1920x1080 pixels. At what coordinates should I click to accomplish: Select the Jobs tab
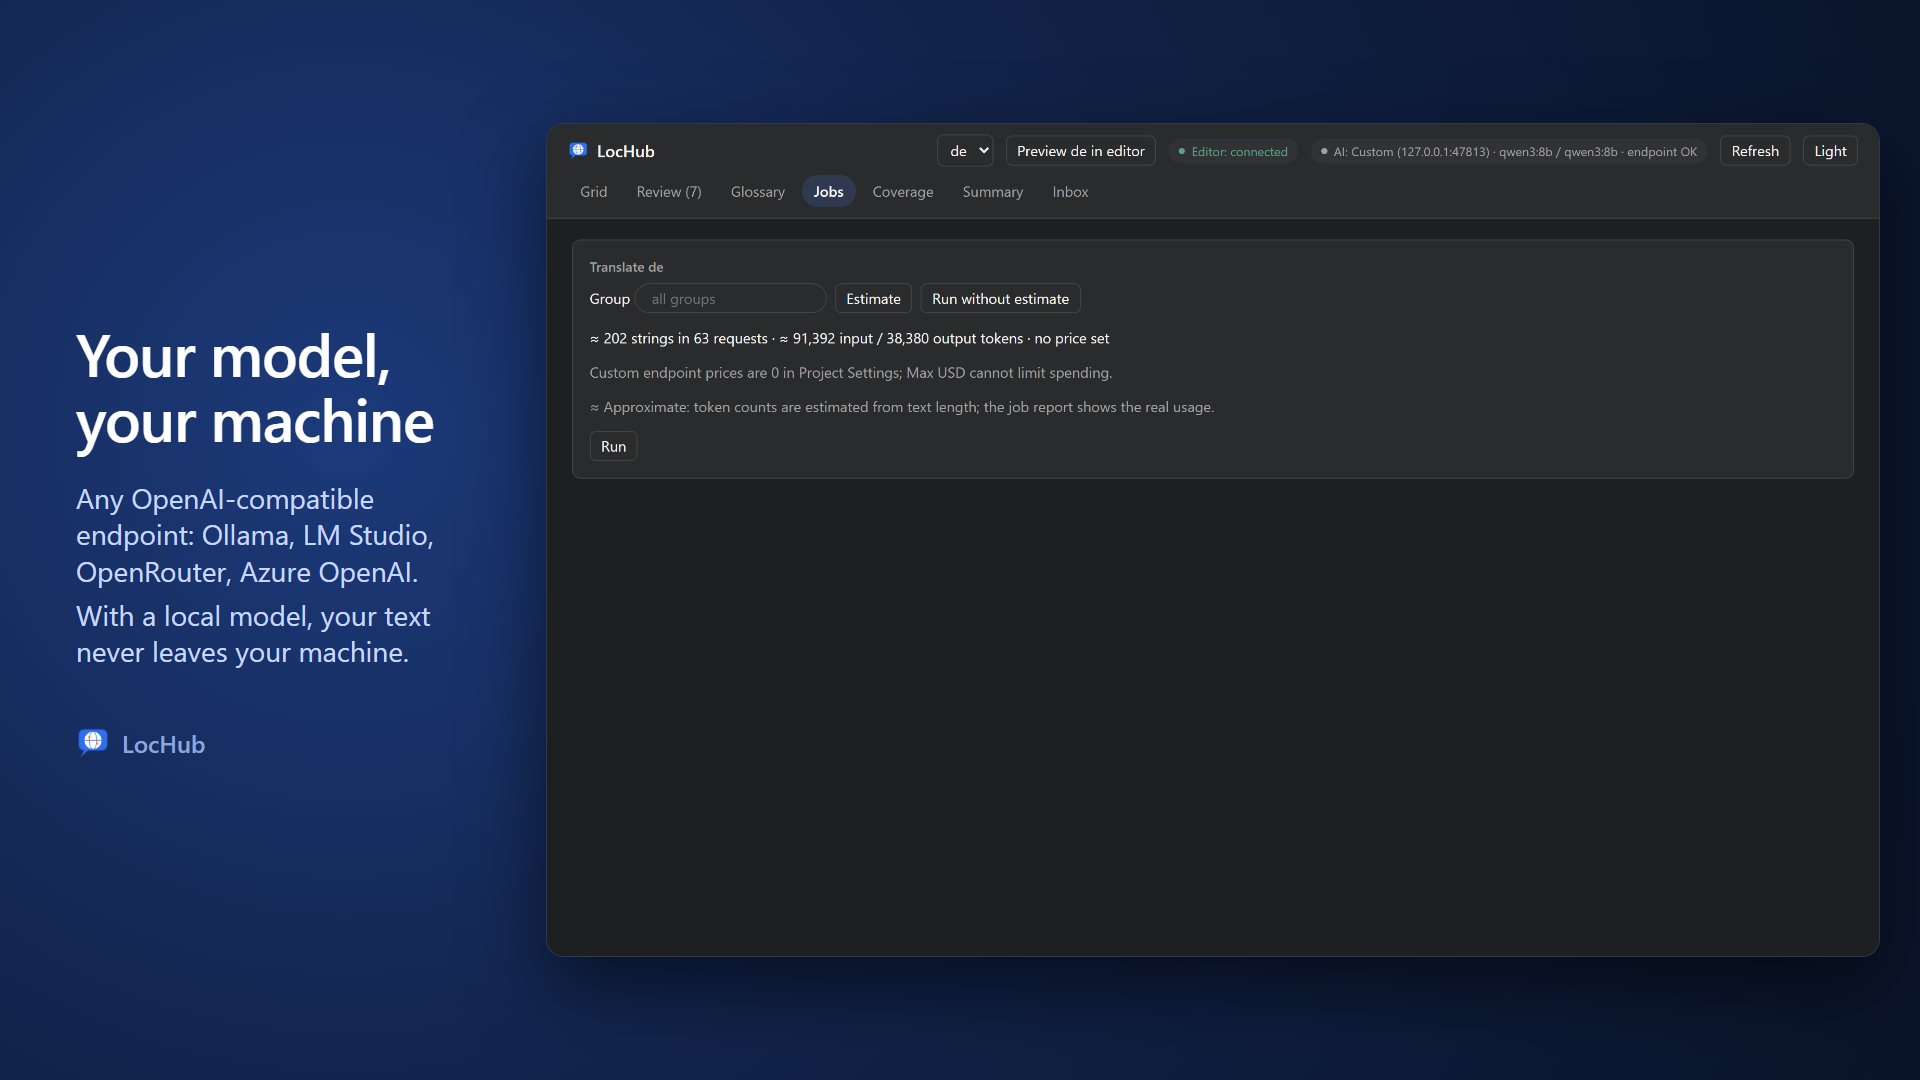coord(828,192)
